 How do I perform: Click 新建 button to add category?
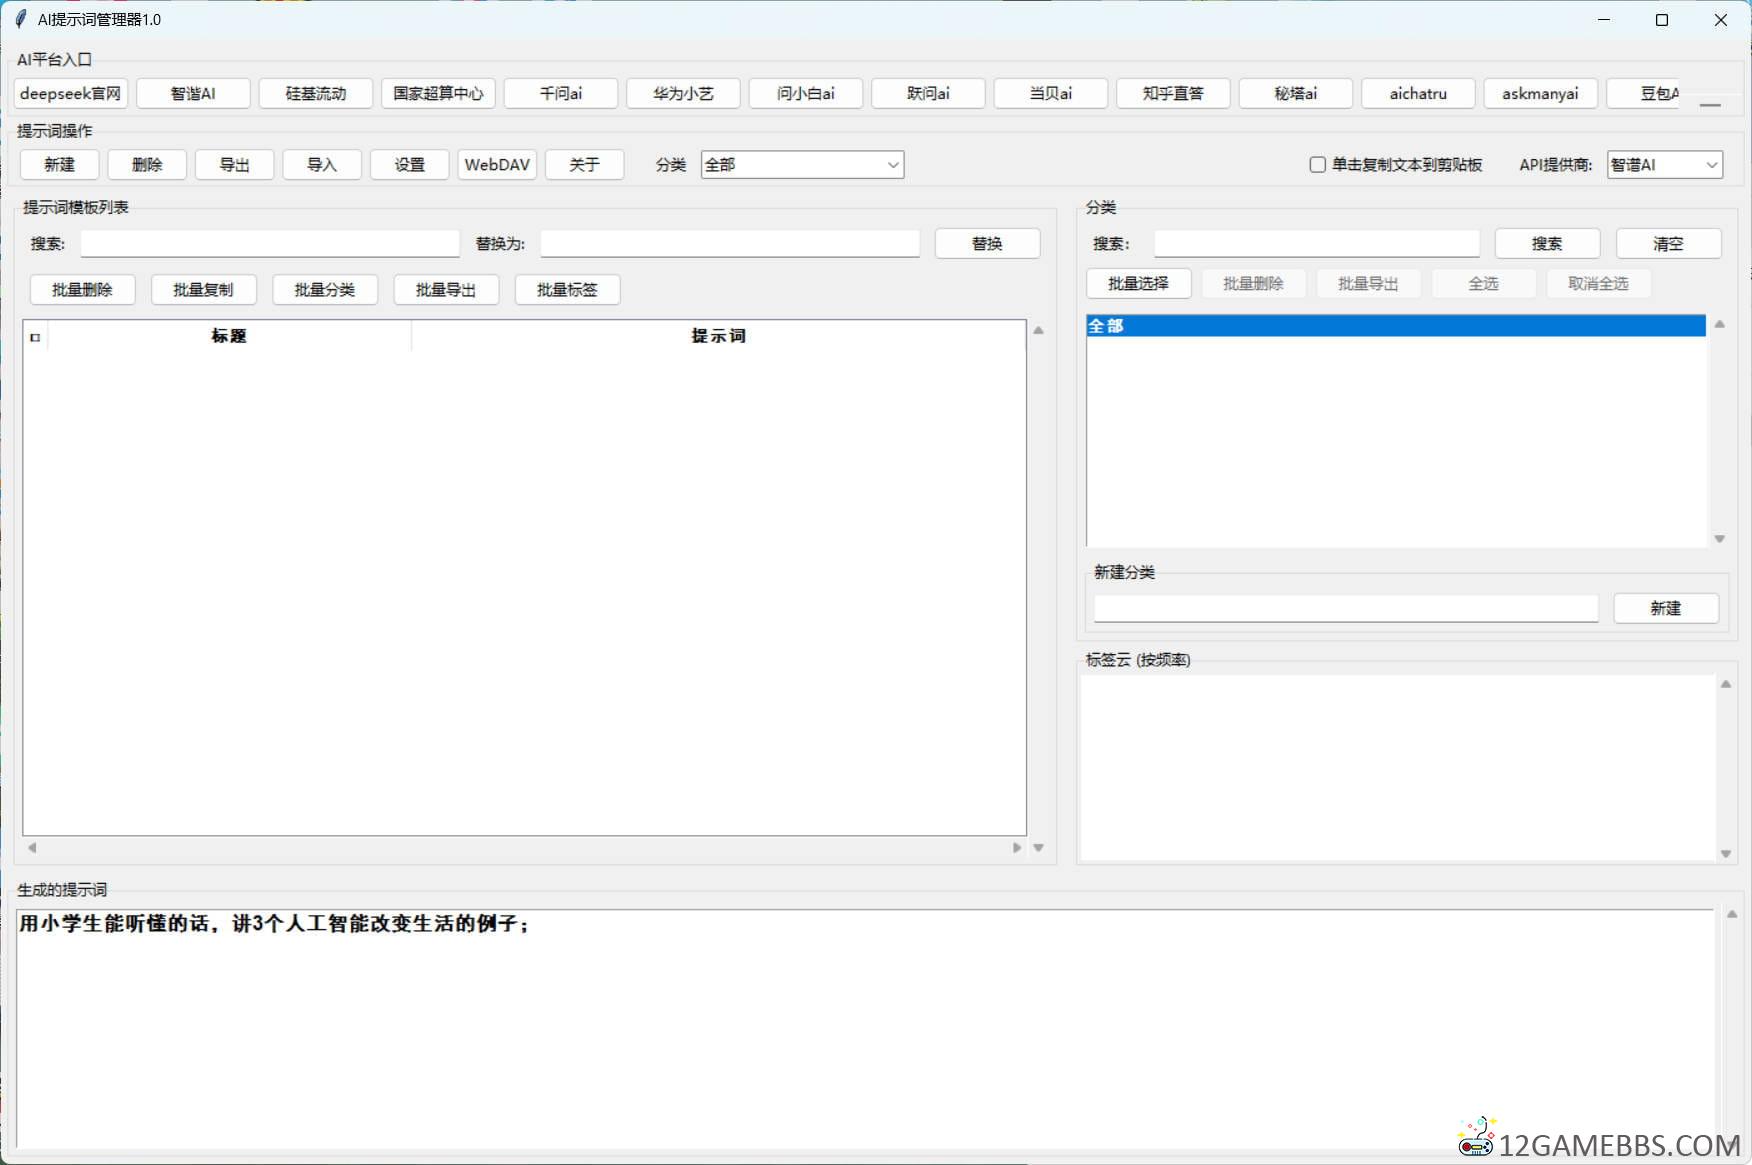pos(1666,608)
